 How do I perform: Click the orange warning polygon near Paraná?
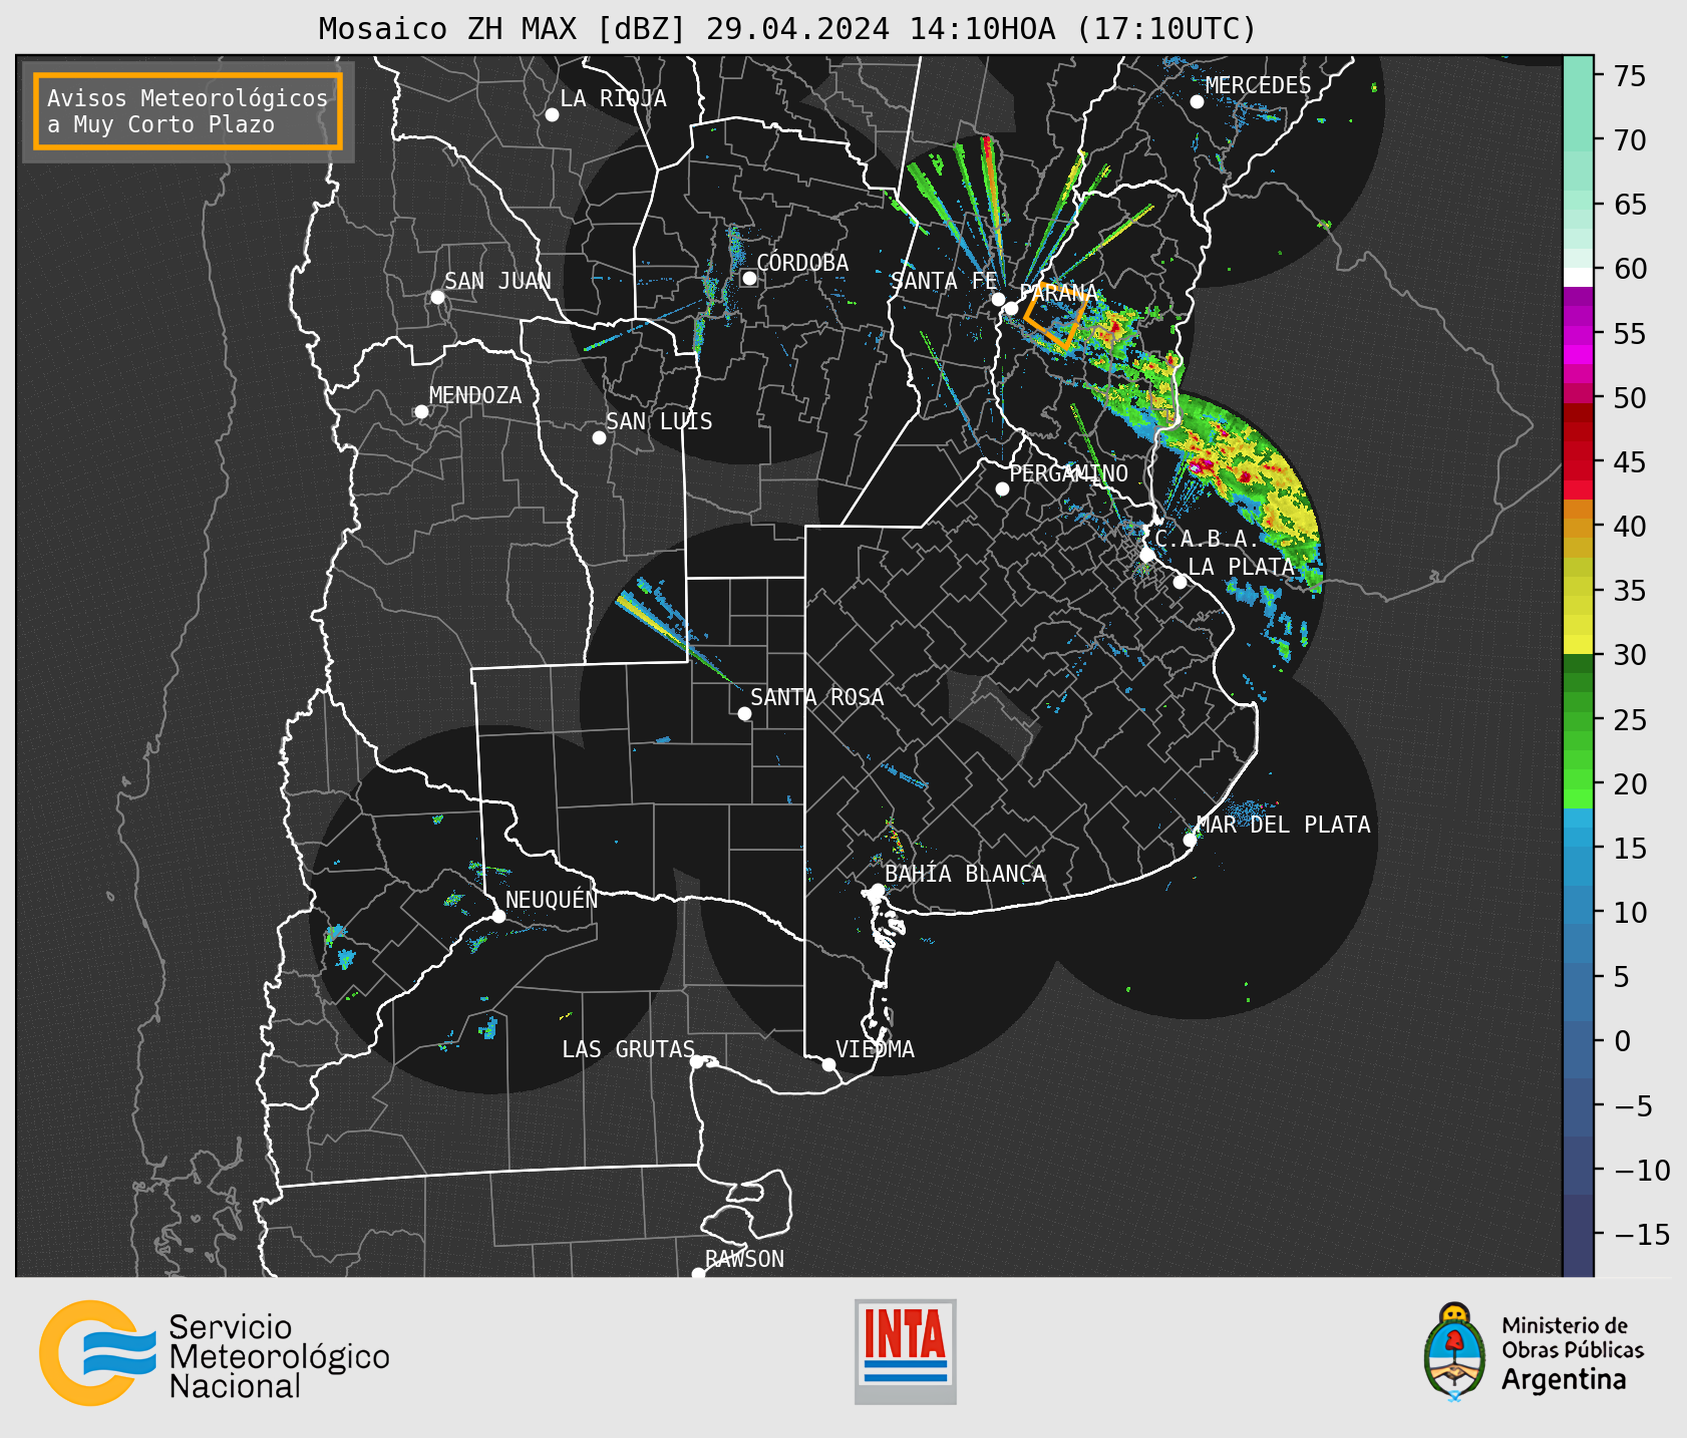tap(1056, 318)
